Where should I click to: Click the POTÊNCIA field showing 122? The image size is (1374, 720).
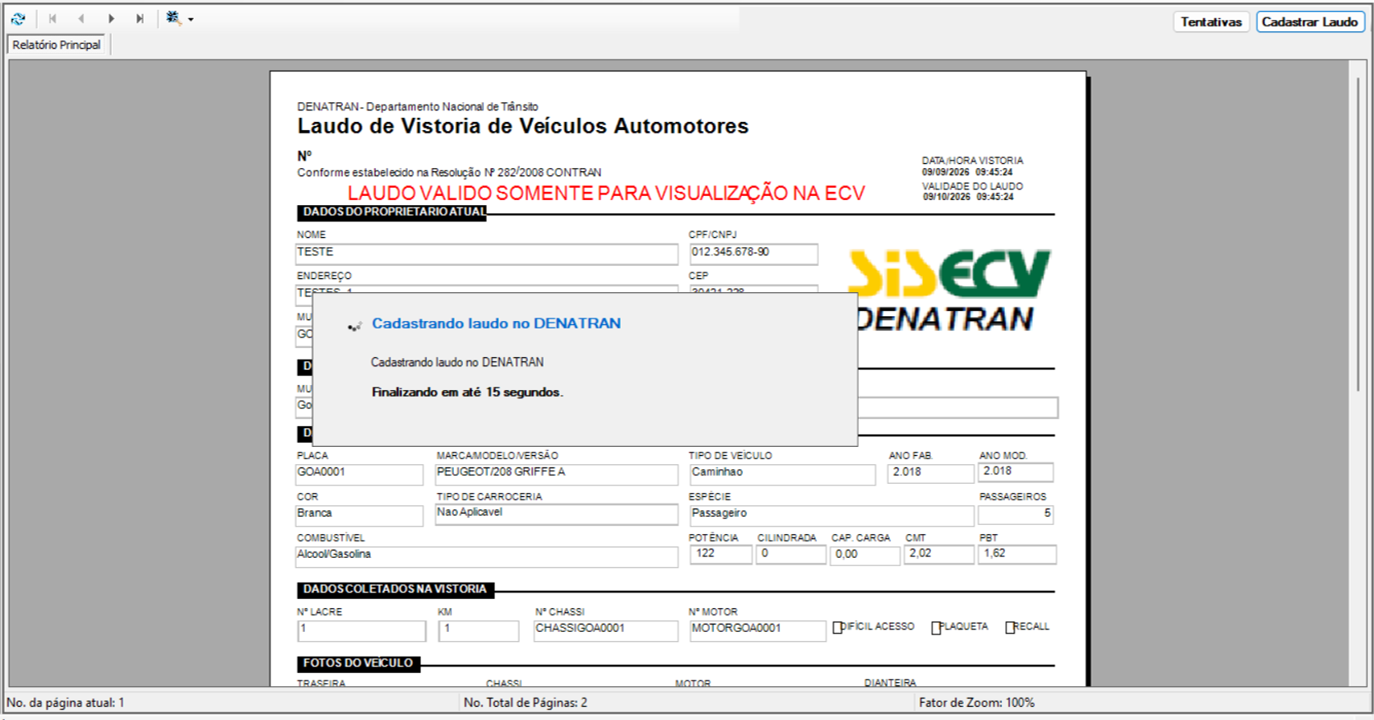720,554
